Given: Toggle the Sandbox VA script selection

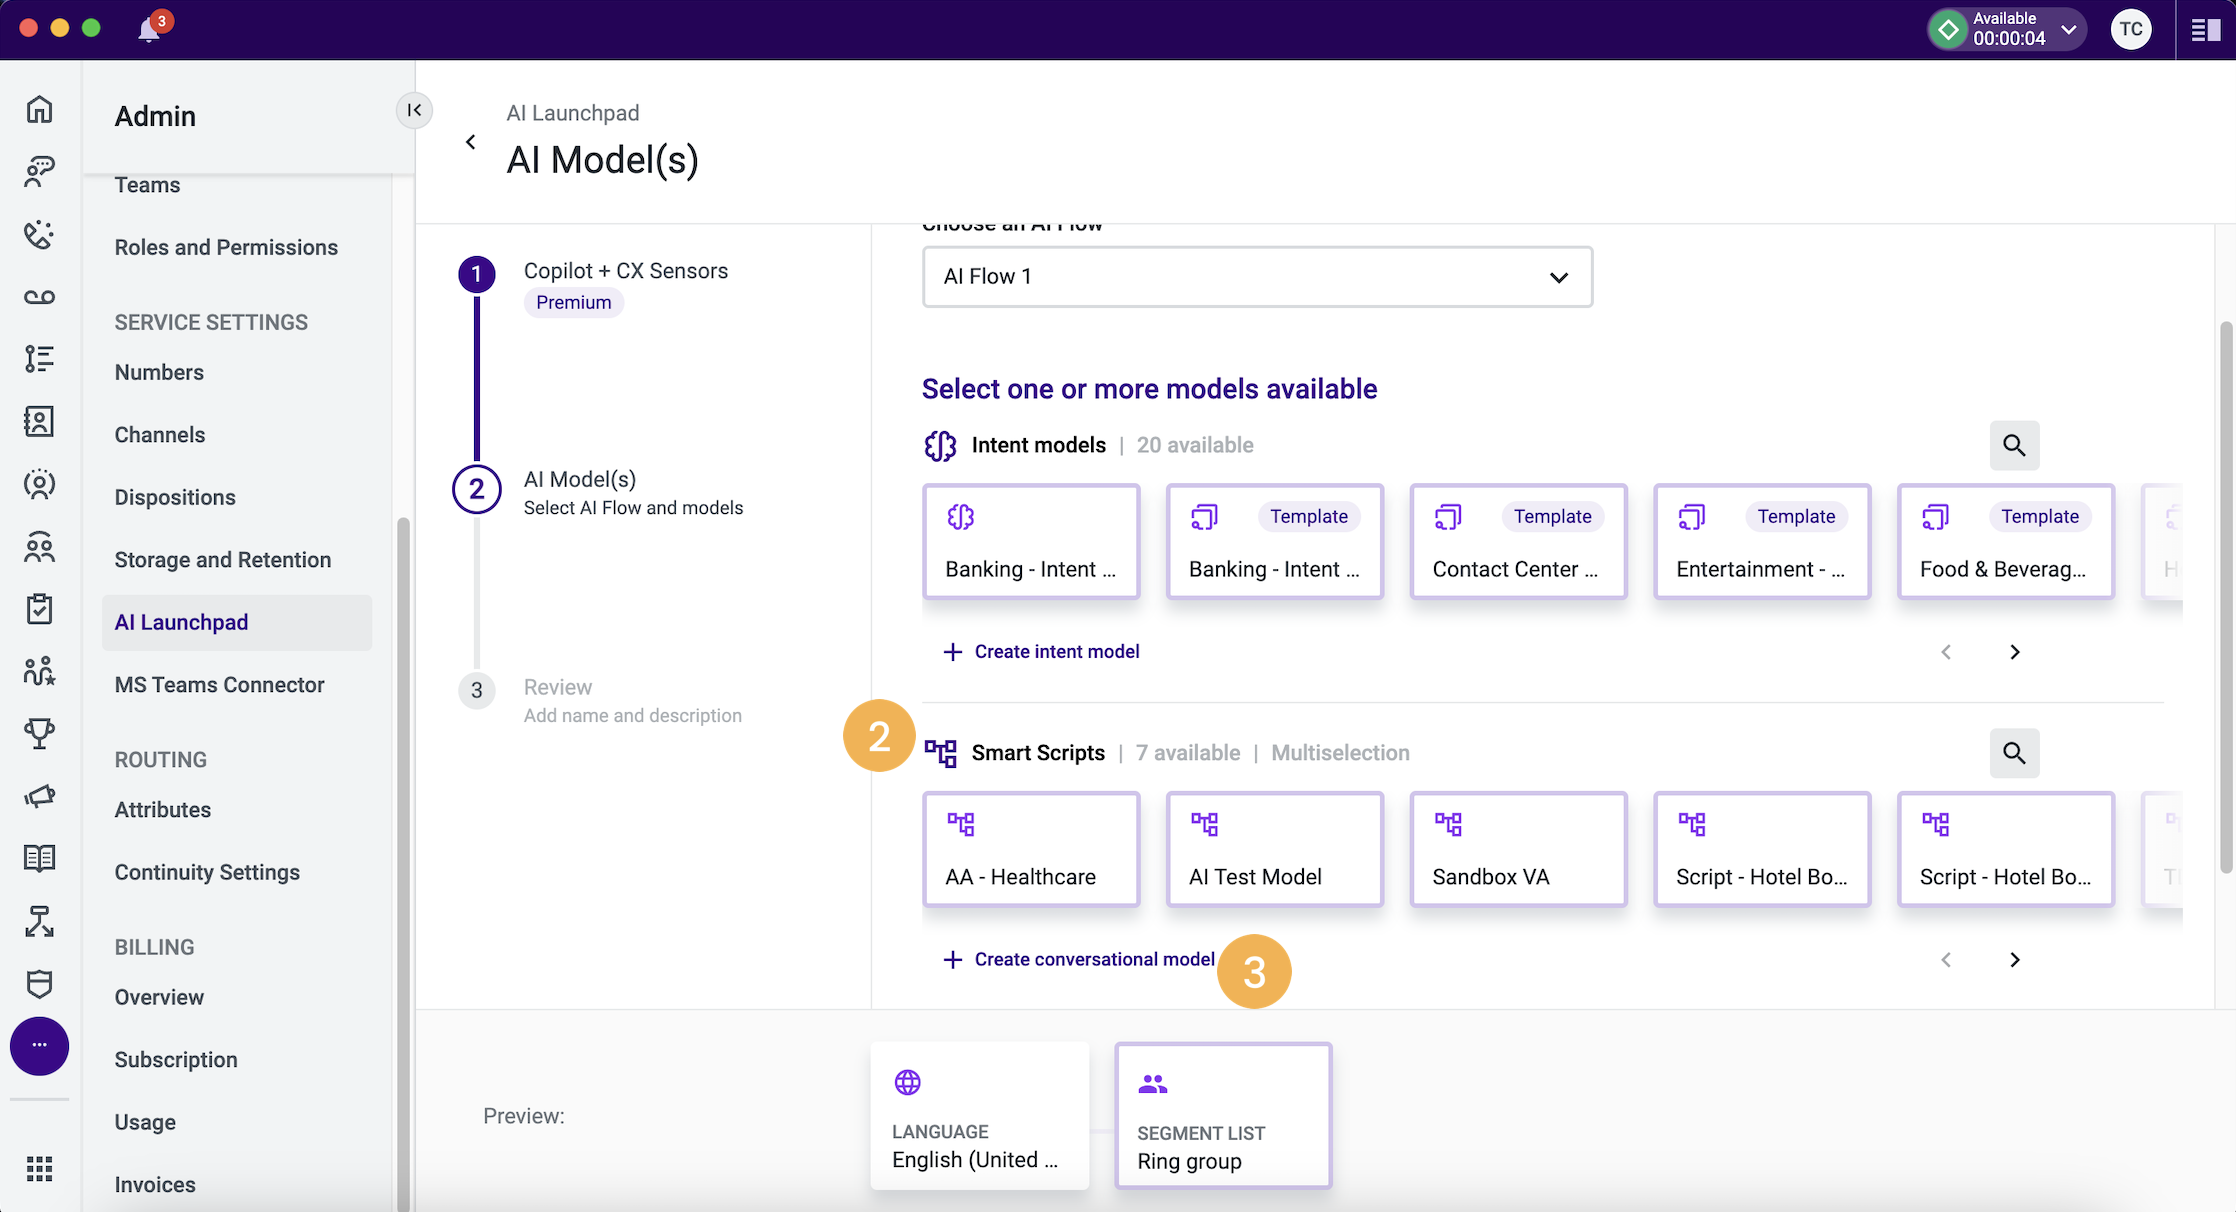Looking at the screenshot, I should 1518,849.
